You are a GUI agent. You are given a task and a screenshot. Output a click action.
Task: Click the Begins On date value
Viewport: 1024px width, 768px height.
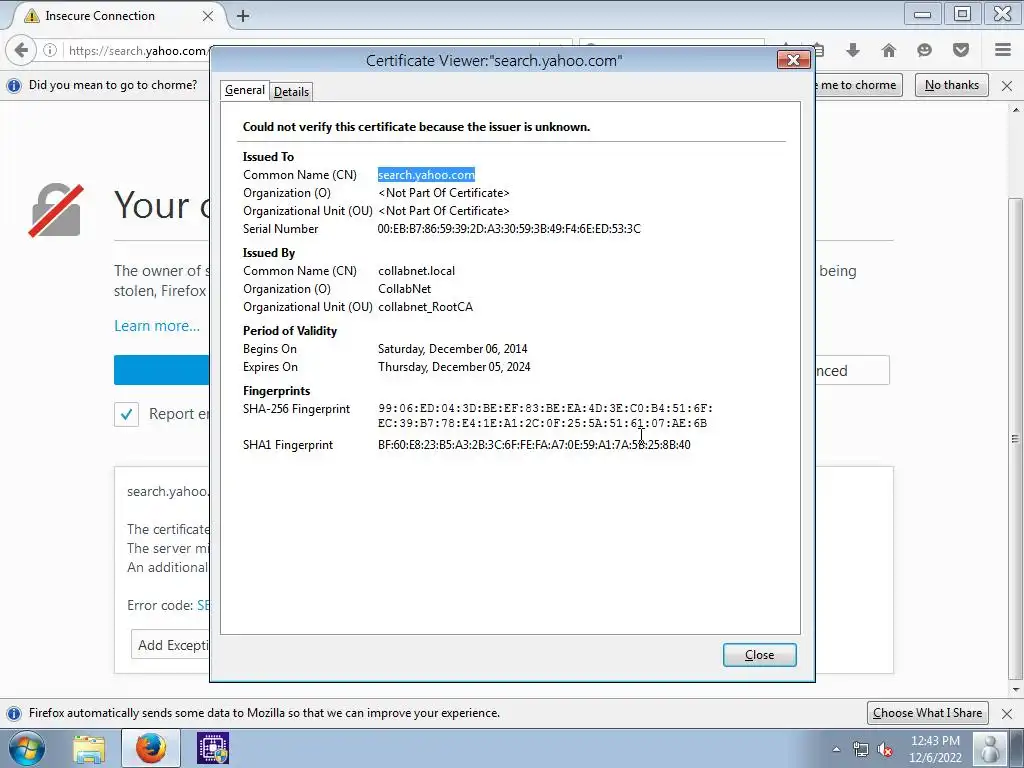(453, 349)
